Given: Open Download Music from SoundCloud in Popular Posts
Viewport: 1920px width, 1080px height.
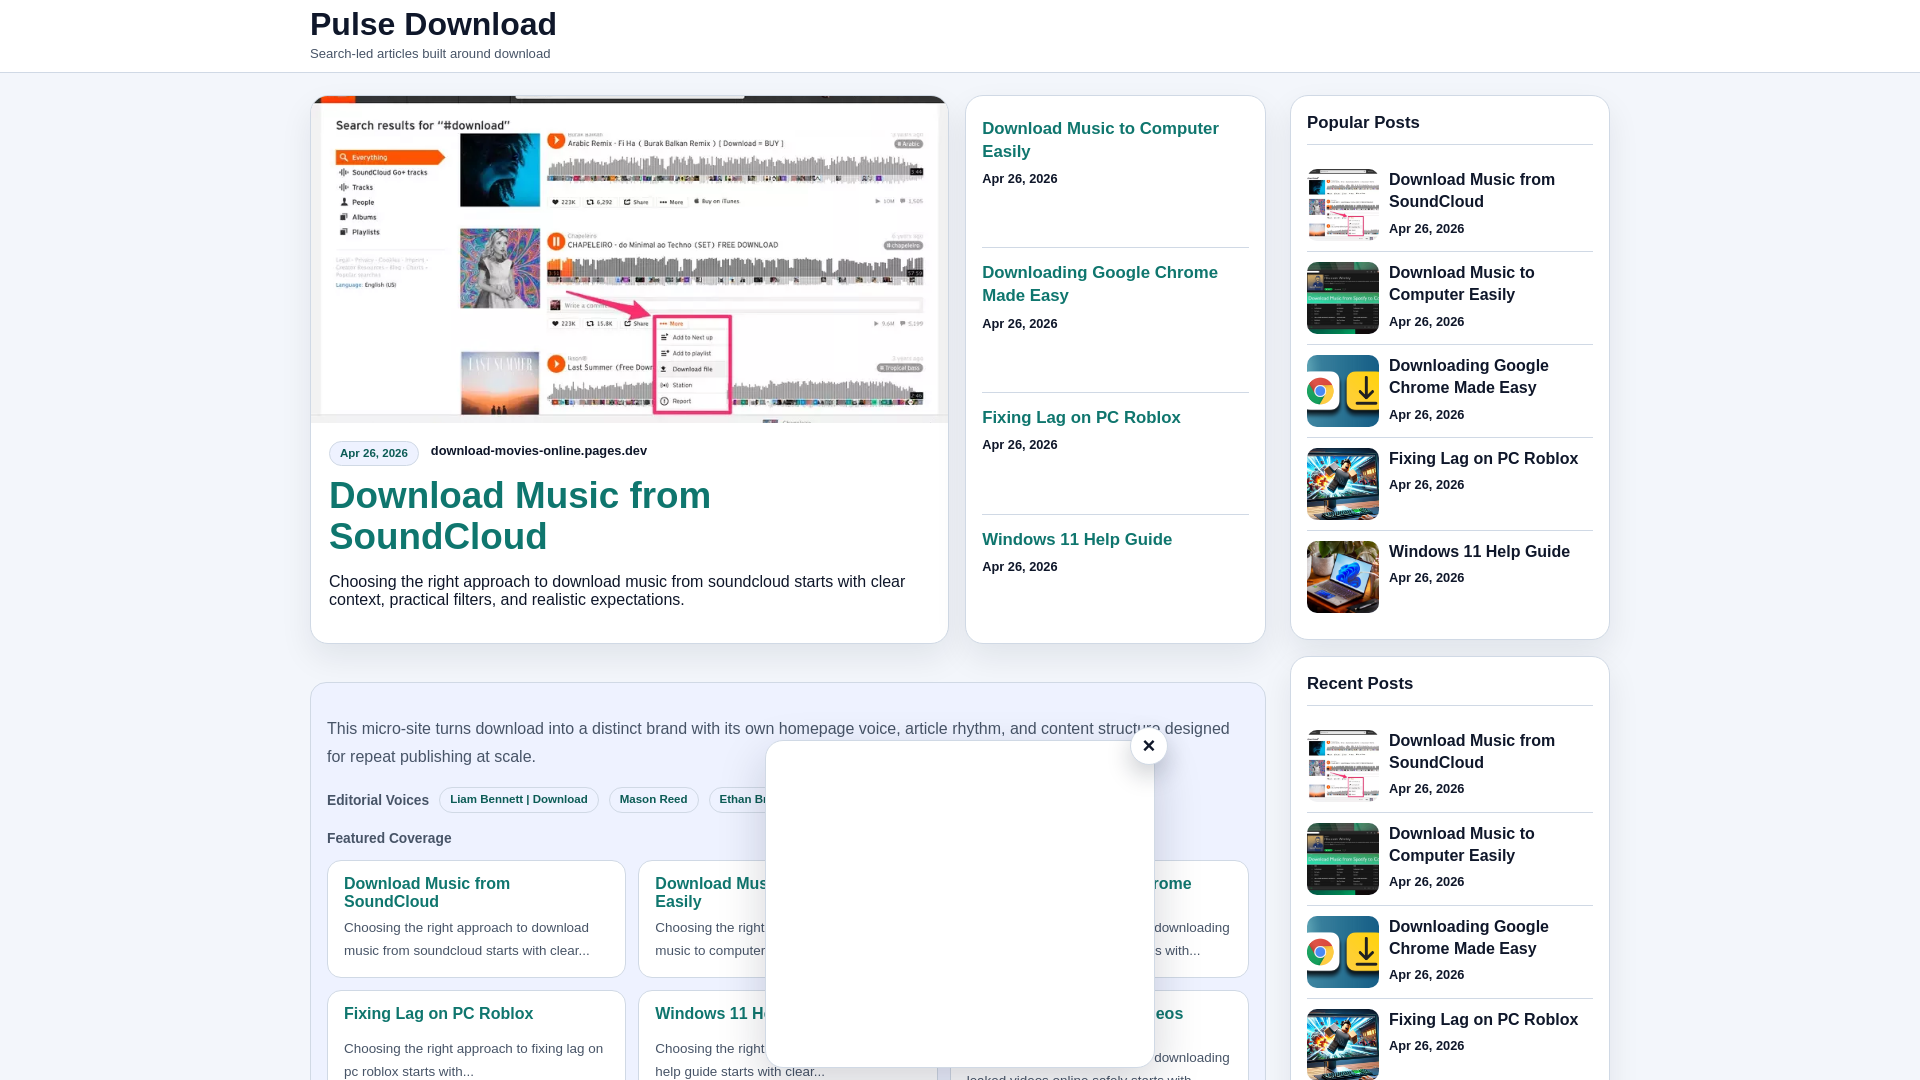Looking at the screenshot, I should [1472, 191].
